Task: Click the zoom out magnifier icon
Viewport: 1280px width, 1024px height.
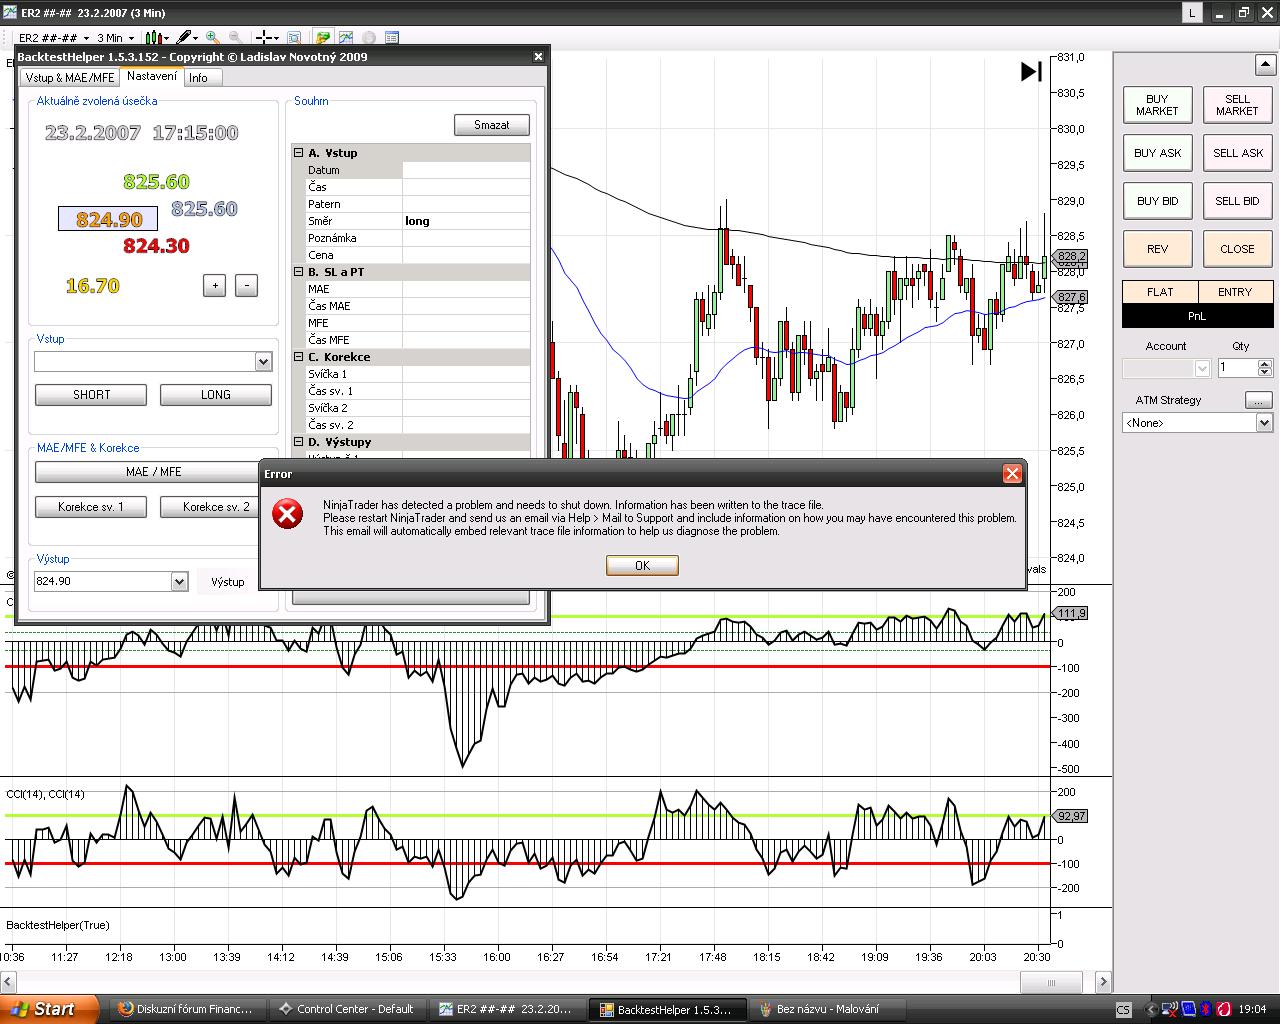Action: tap(235, 38)
